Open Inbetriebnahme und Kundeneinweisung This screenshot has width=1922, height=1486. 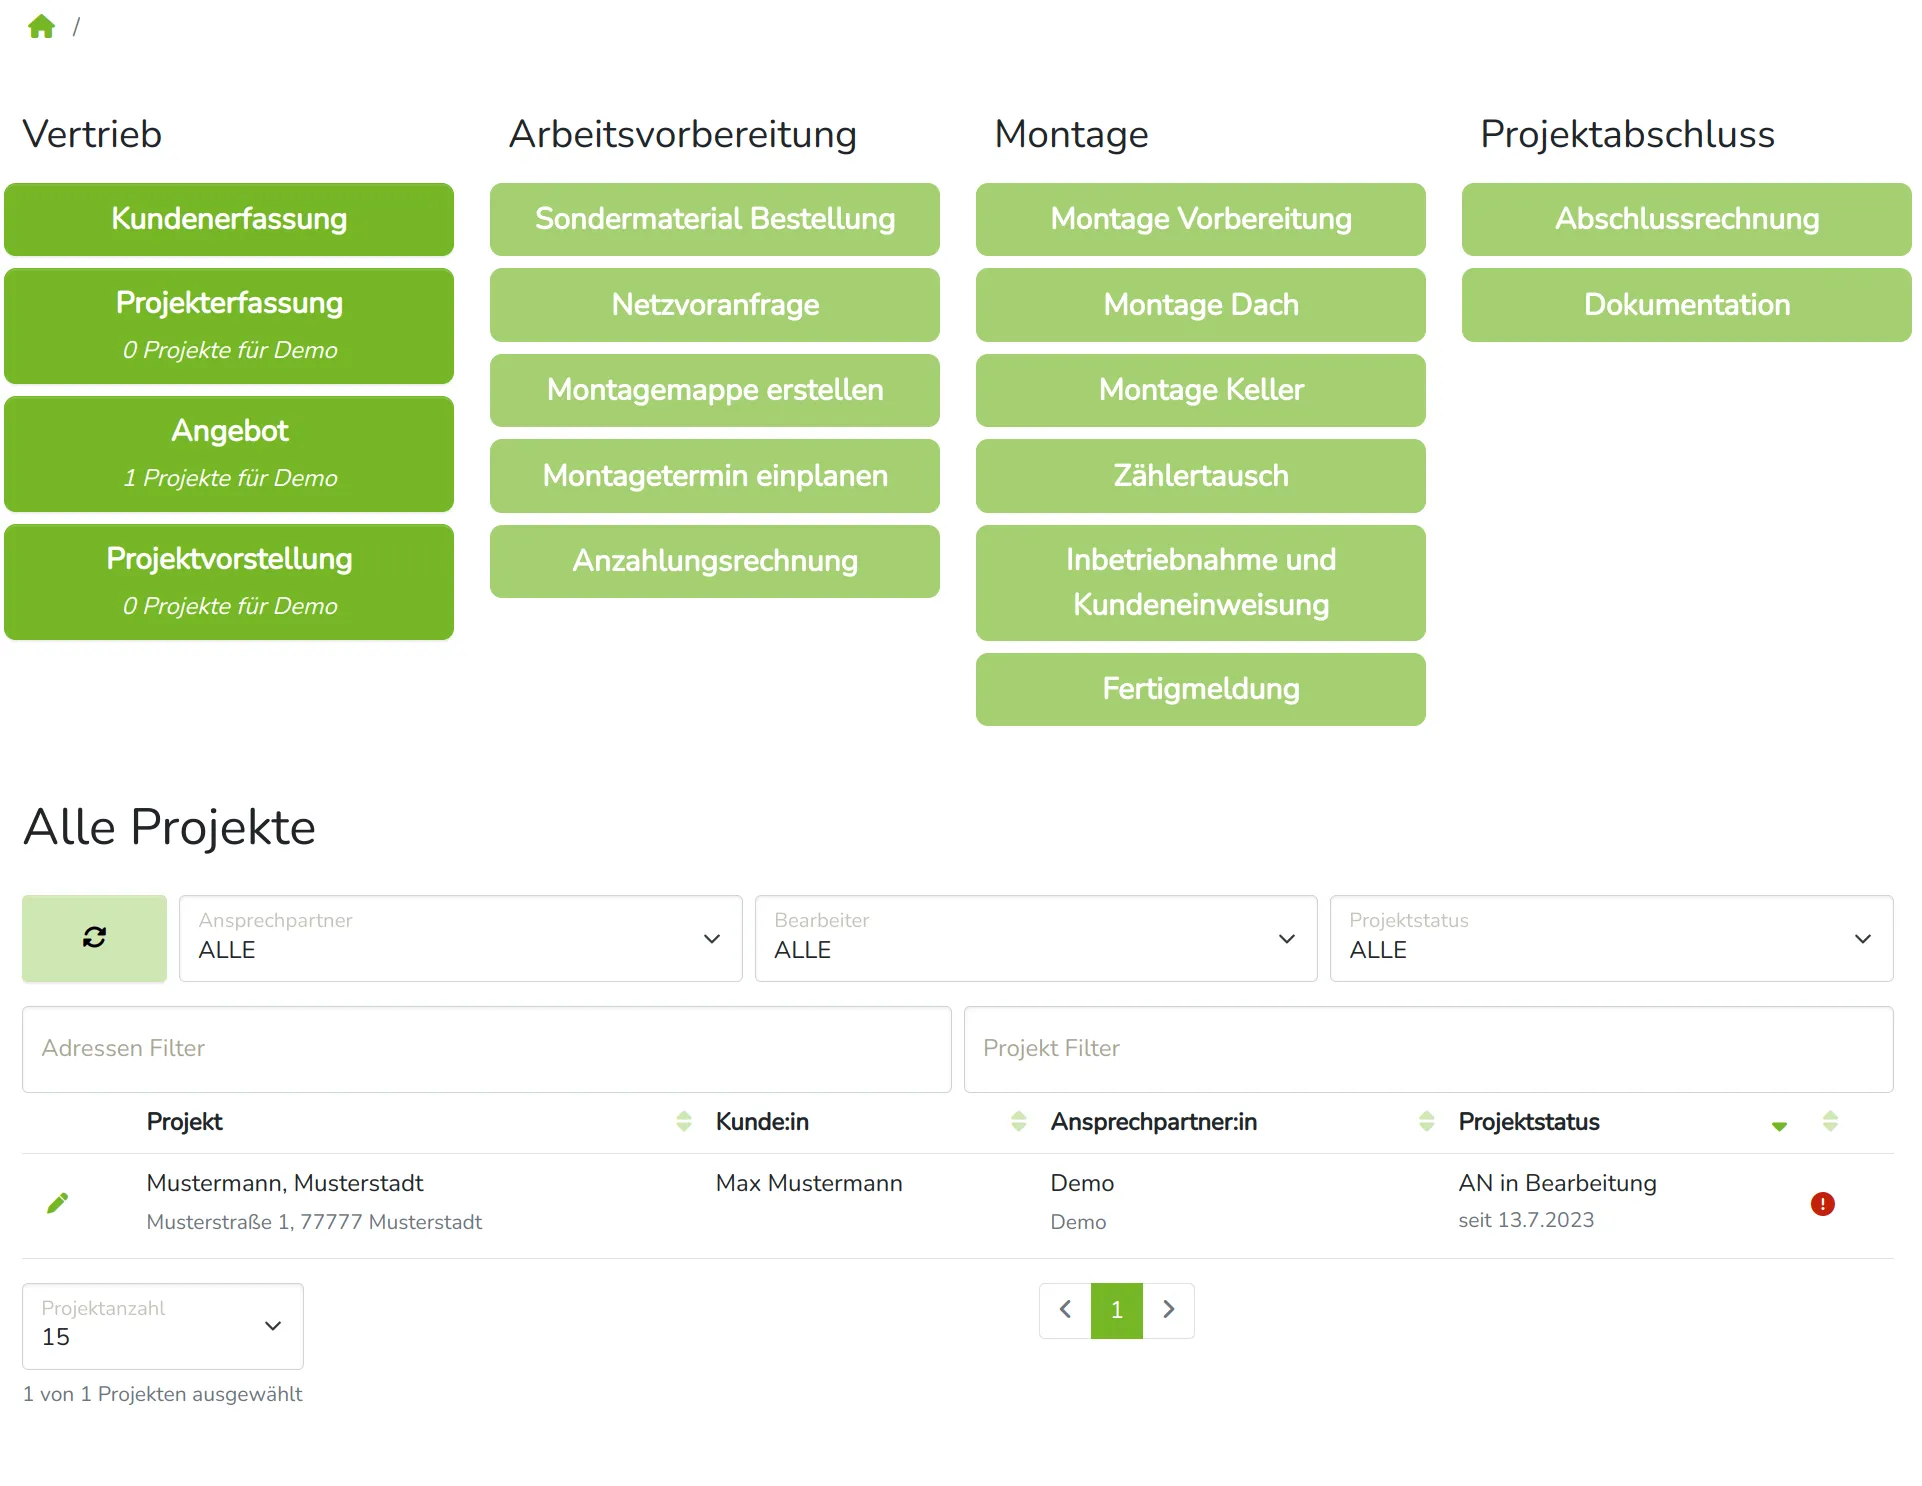pos(1201,583)
